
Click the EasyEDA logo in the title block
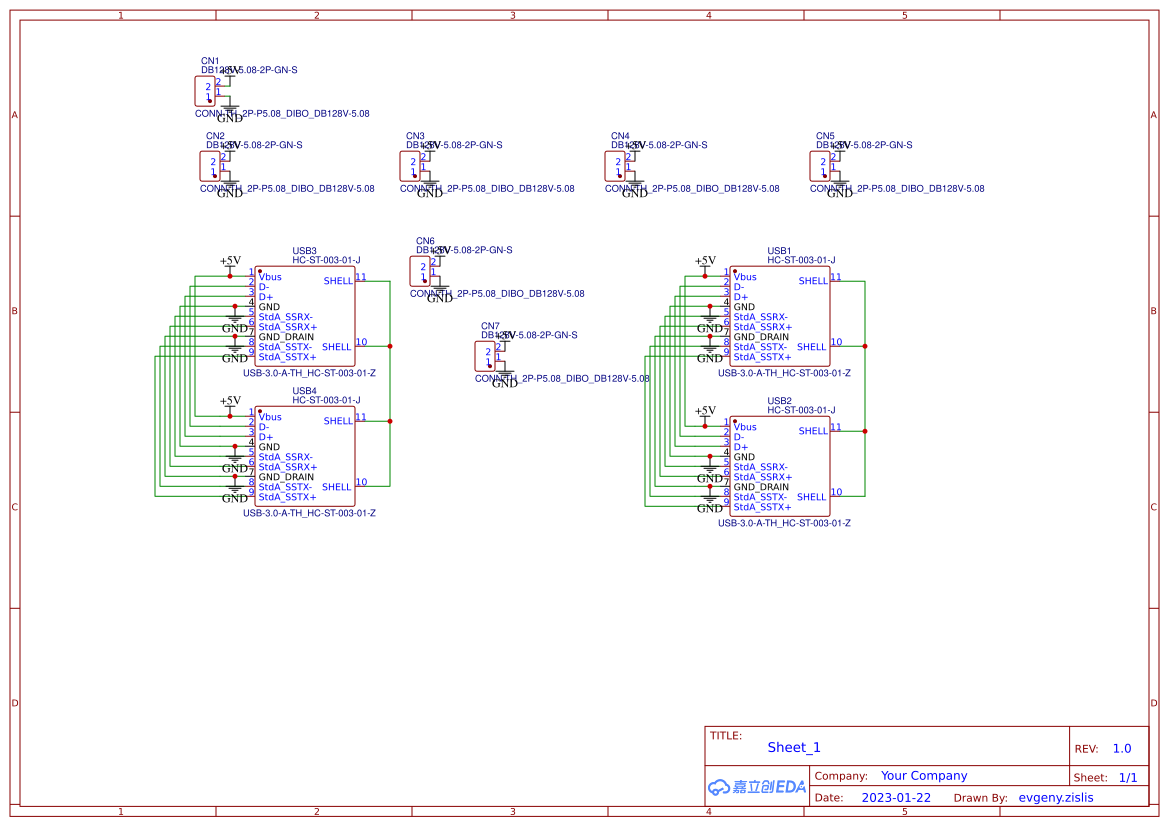tap(756, 787)
